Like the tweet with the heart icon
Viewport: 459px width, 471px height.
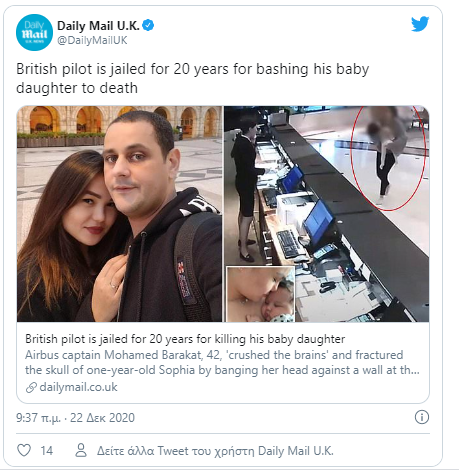click(24, 450)
